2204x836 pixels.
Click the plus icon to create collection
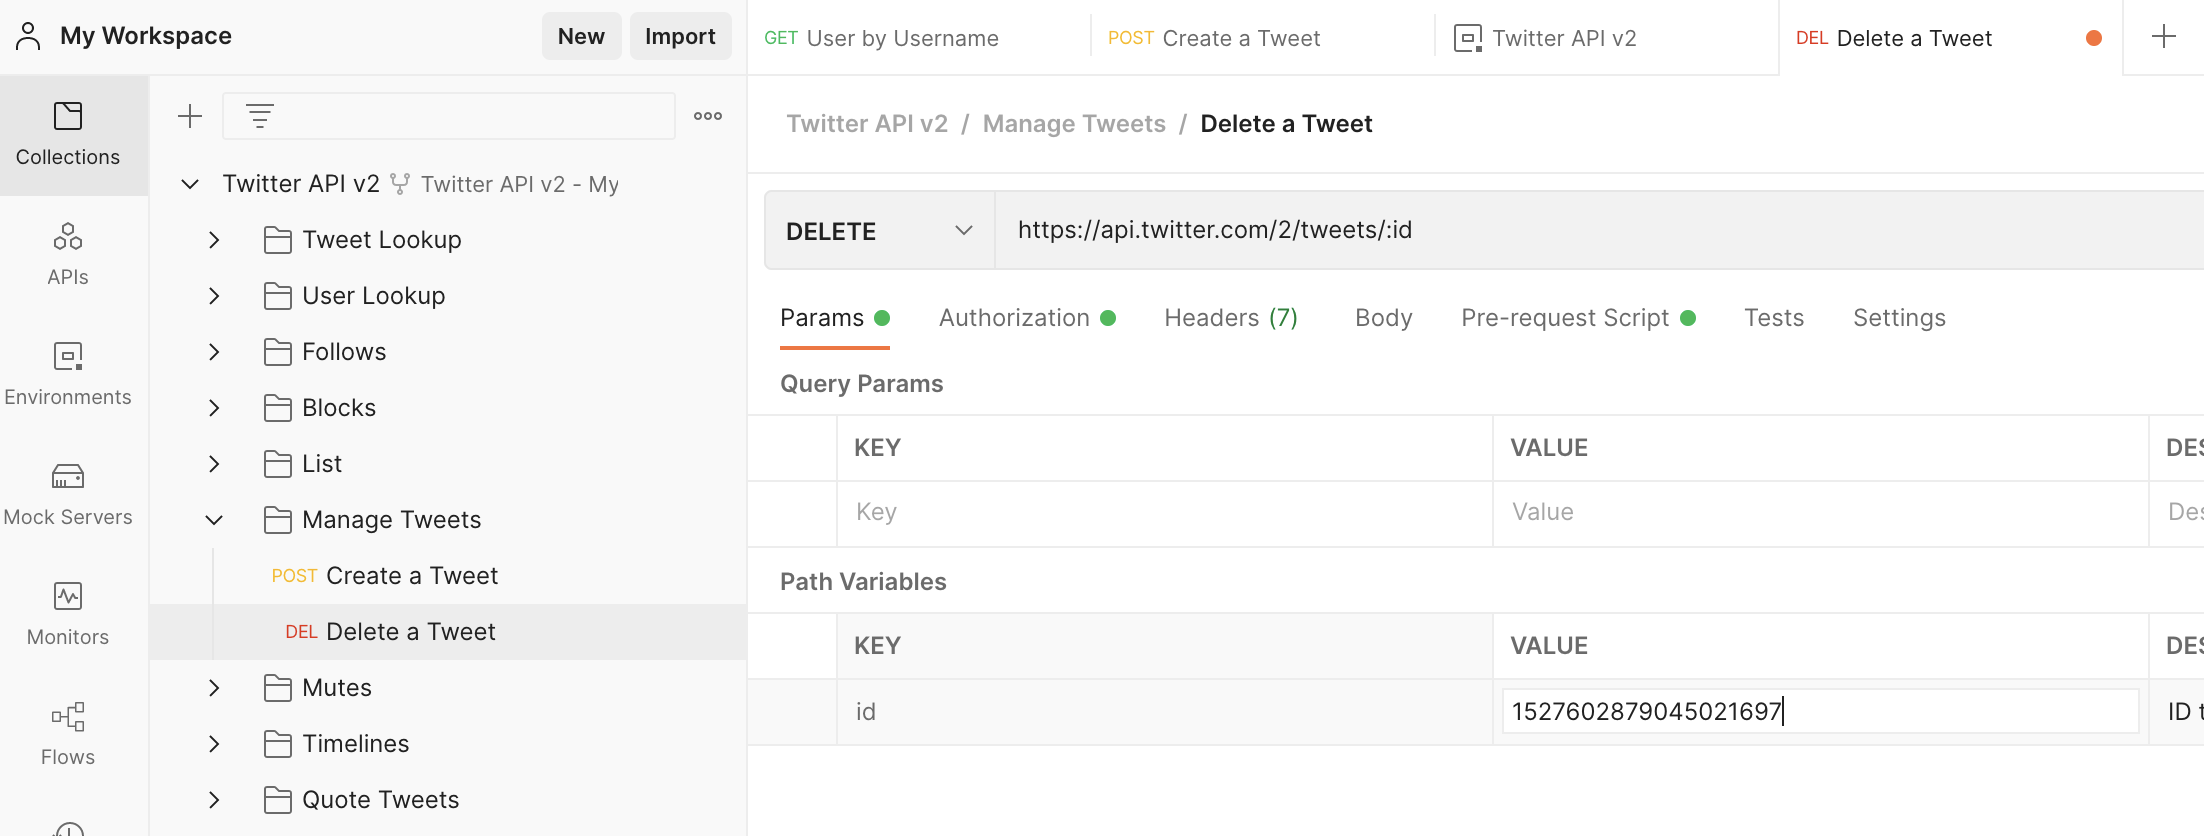pos(190,116)
